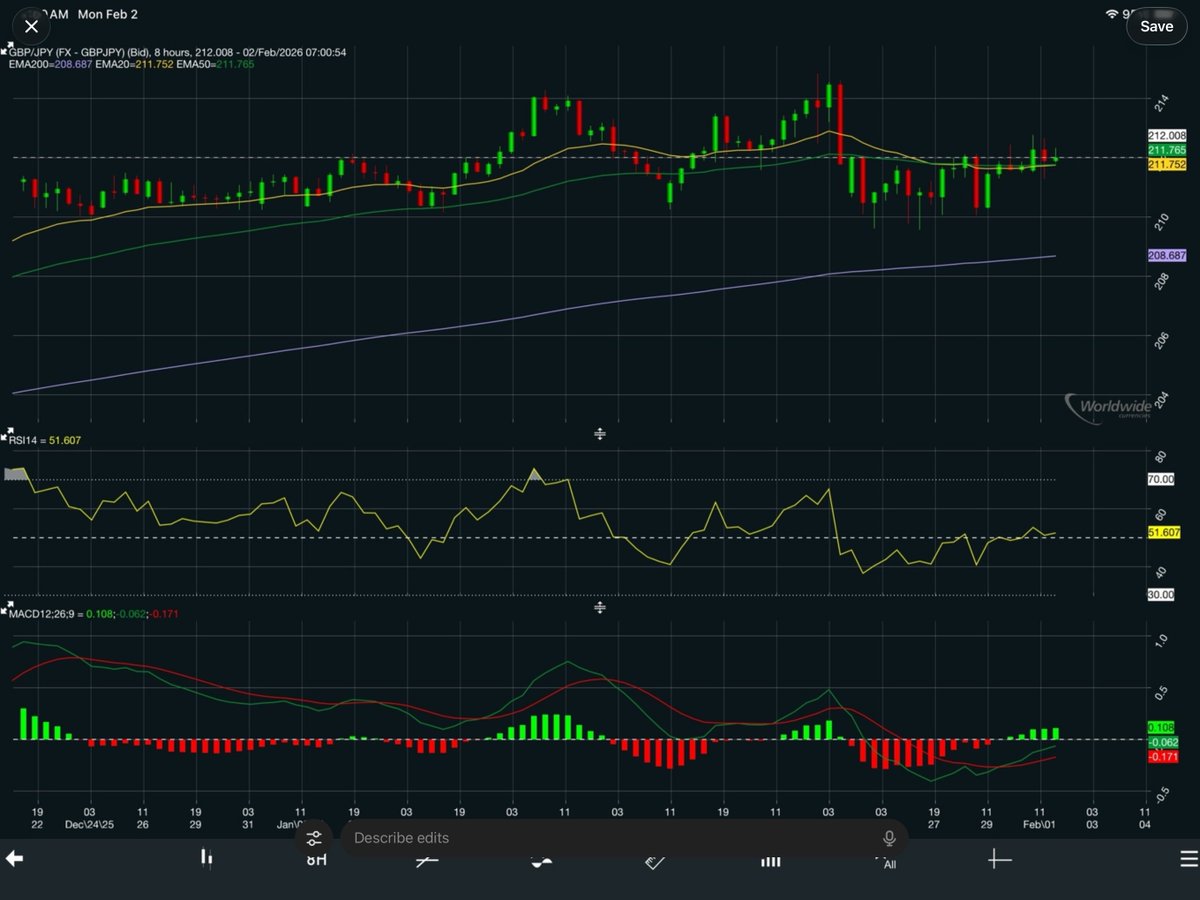Adjust divider handle between RSI and MACD panels
1200x900 pixels.
600,607
